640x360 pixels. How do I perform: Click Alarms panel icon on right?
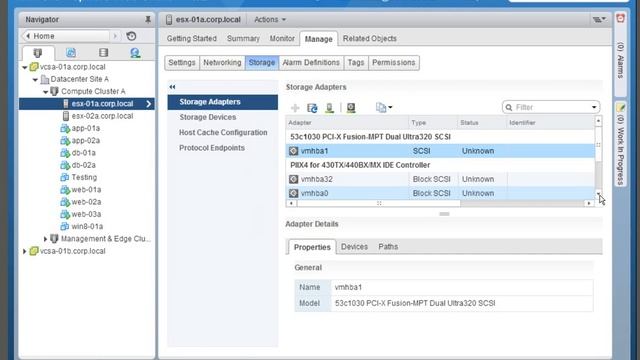(x=620, y=18)
